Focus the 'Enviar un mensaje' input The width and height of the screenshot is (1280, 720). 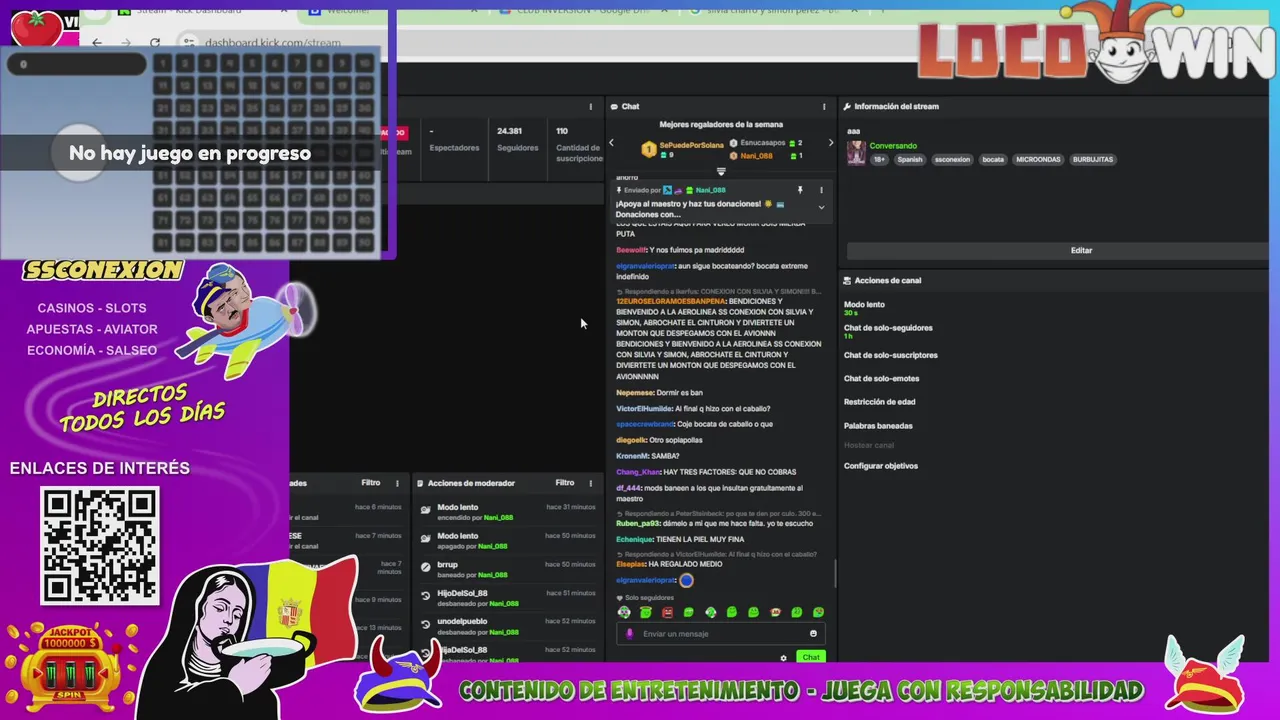click(x=720, y=633)
